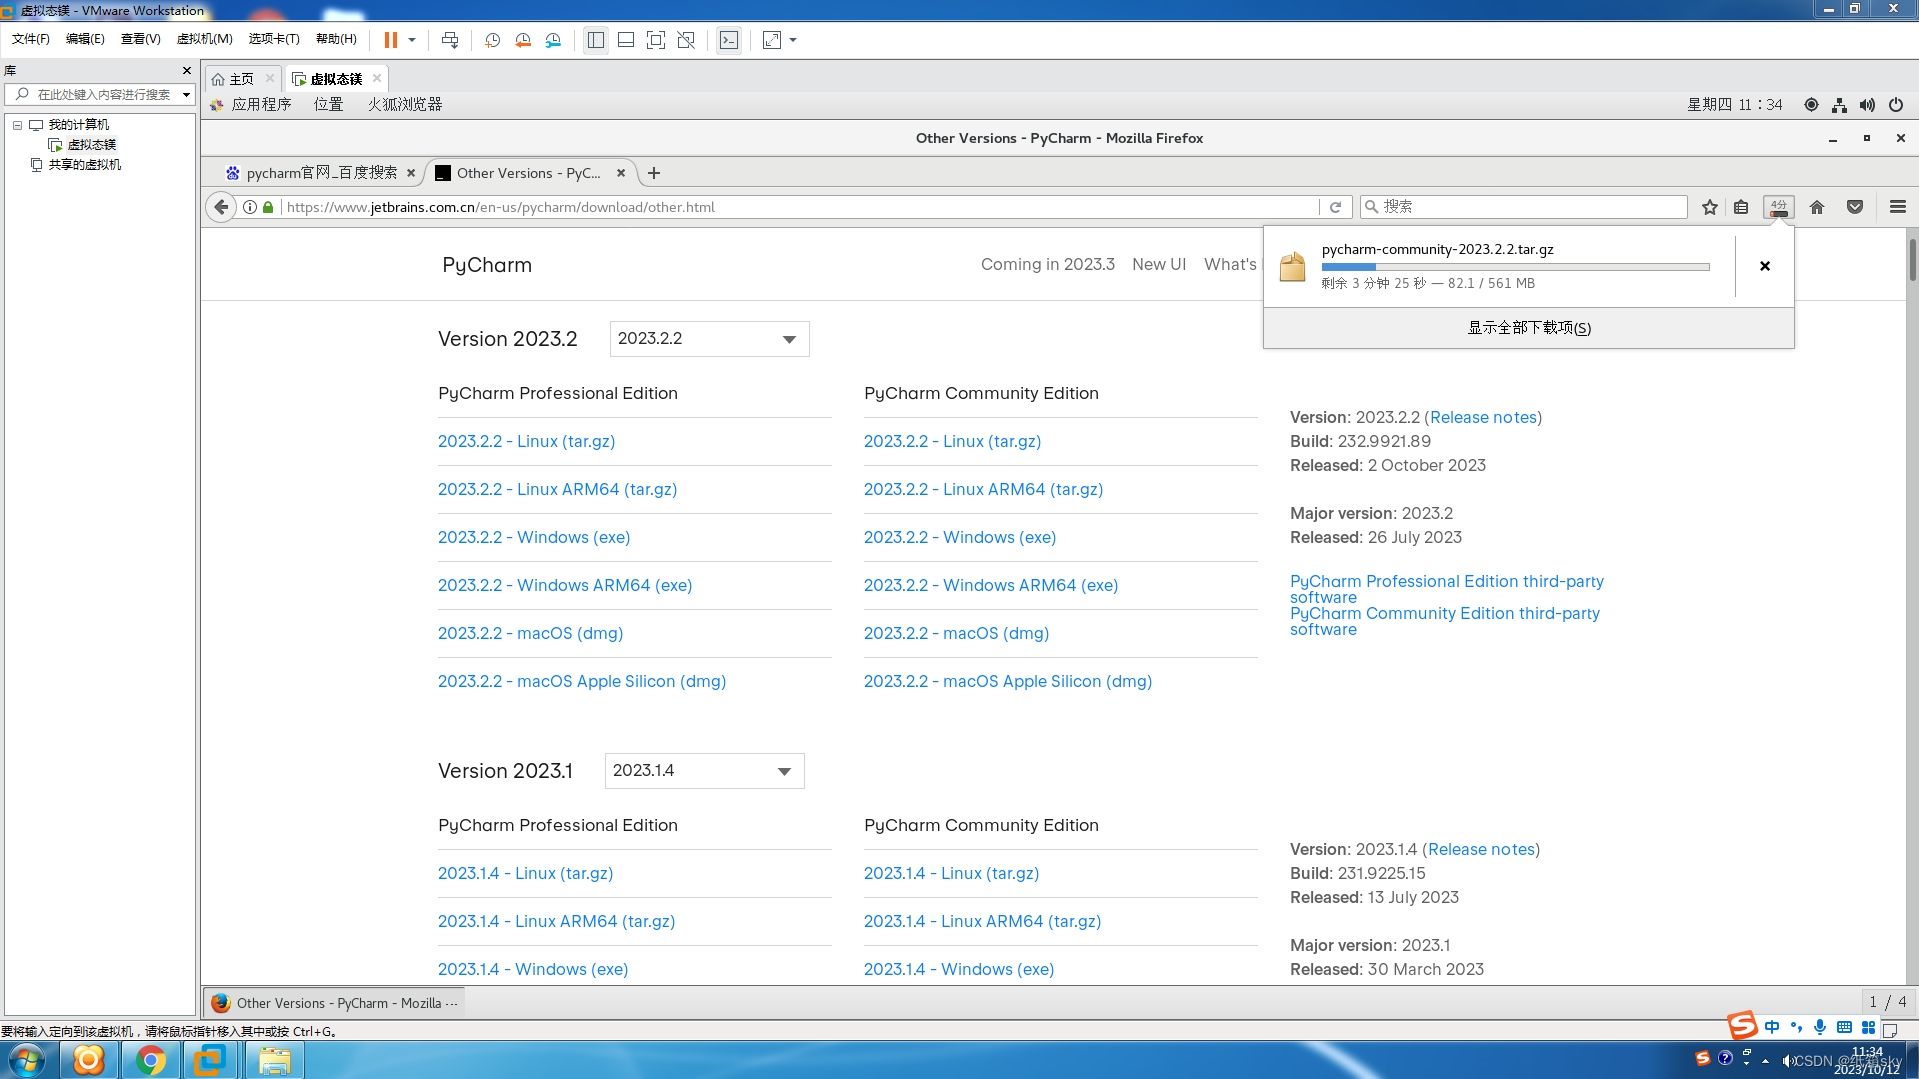1919x1079 pixels.
Task: Expand VMware library search dropdown arrow
Action: point(186,95)
